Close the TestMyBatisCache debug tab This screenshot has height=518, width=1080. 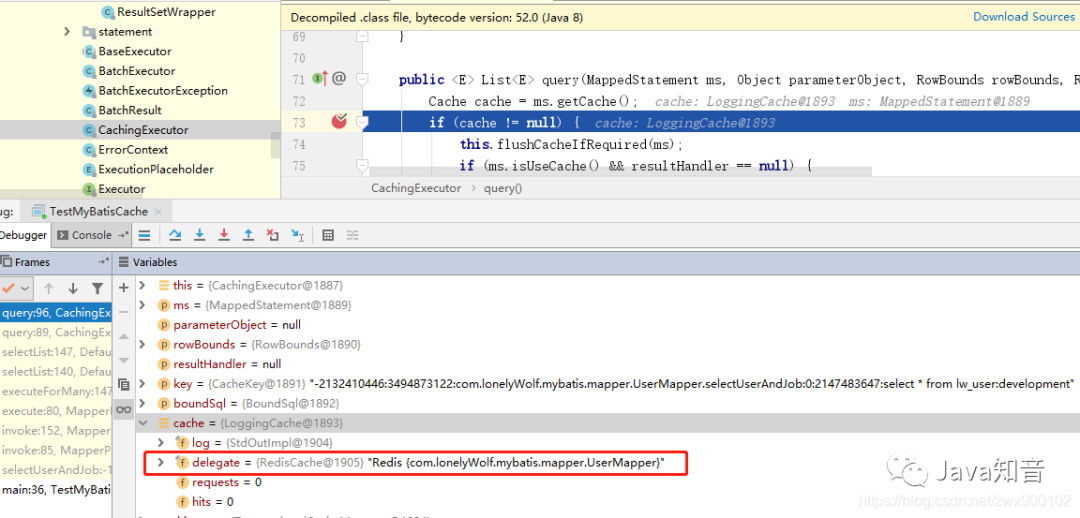[x=158, y=211]
